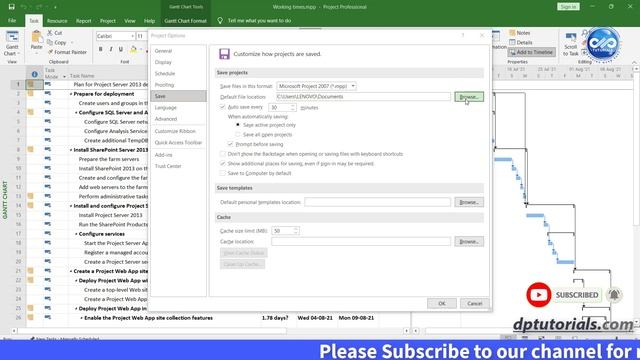Click the Indicators column info icon
The width and height of the screenshot is (640, 360).
[x=34, y=74]
